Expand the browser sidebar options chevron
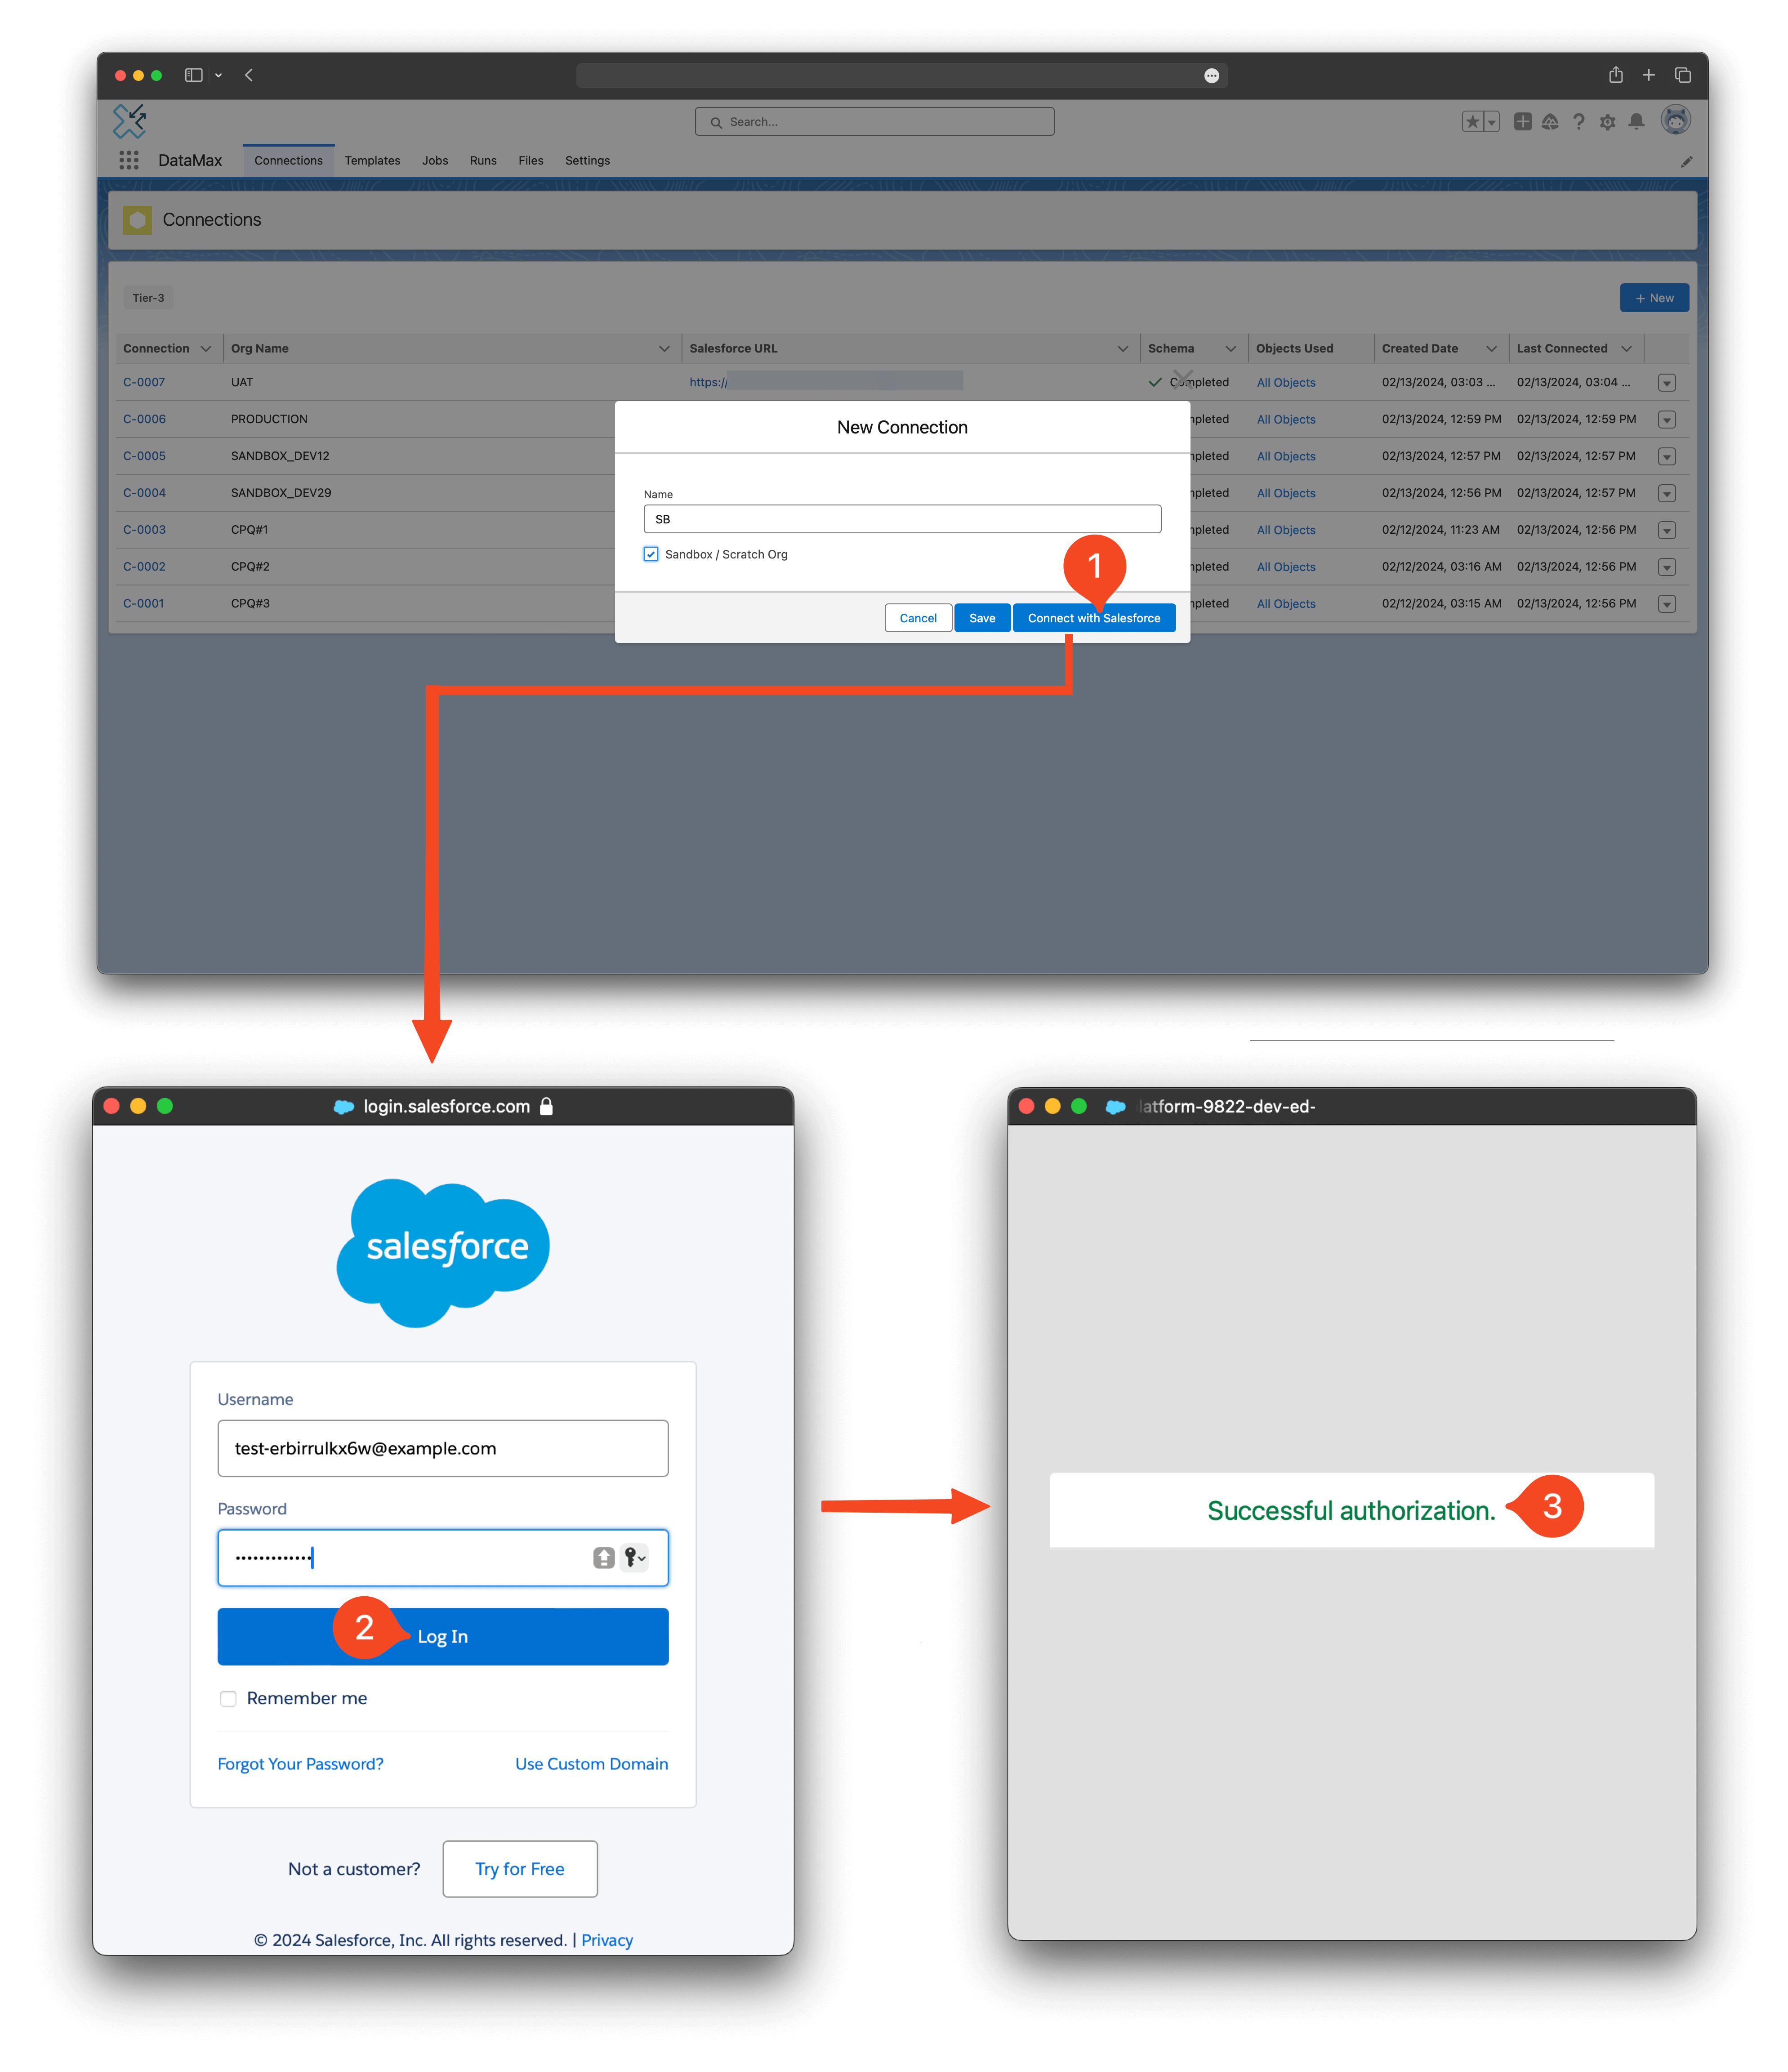 pyautogui.click(x=218, y=75)
